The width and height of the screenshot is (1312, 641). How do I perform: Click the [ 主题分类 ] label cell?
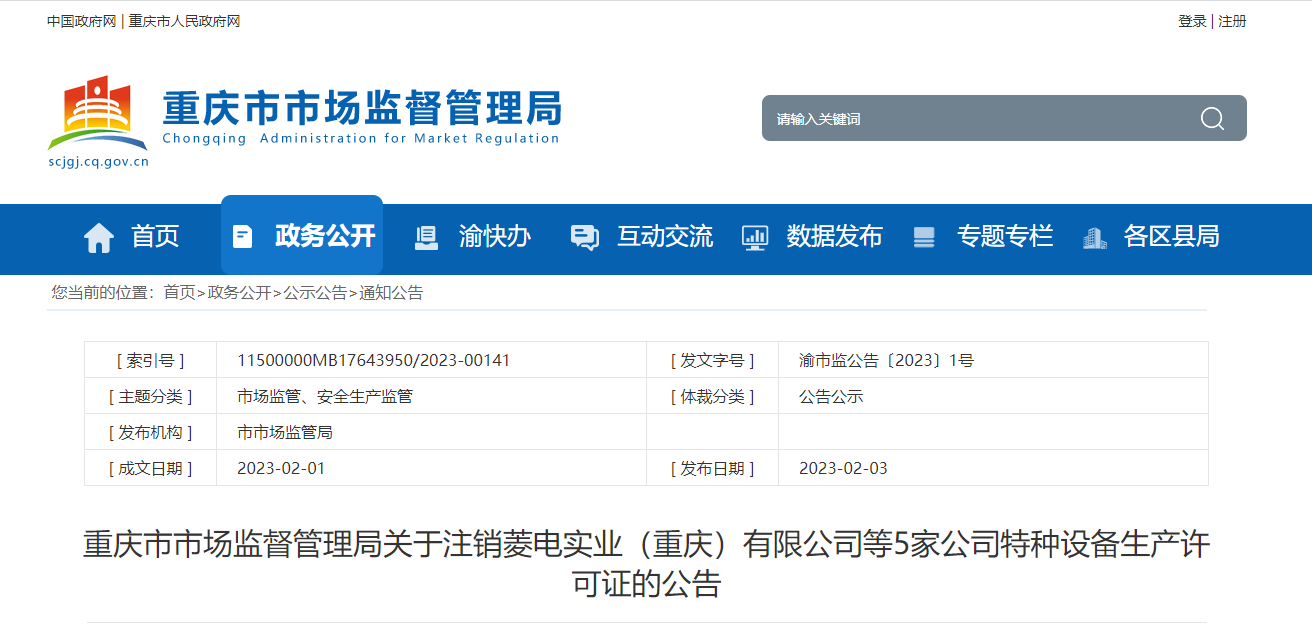[x=151, y=396]
